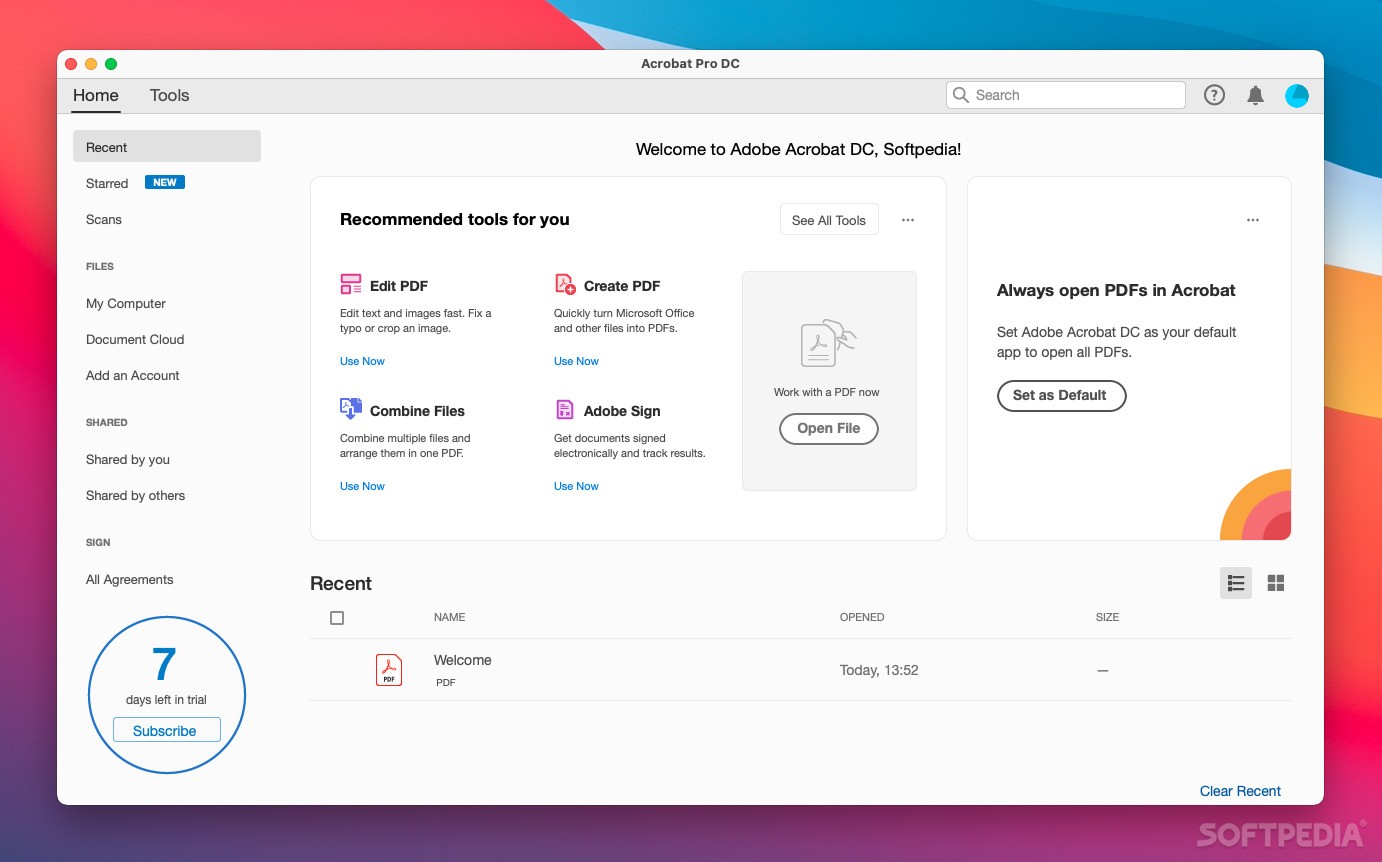Viewport: 1382px width, 862px height.
Task: Sort by the SIZE column header
Action: click(1107, 617)
